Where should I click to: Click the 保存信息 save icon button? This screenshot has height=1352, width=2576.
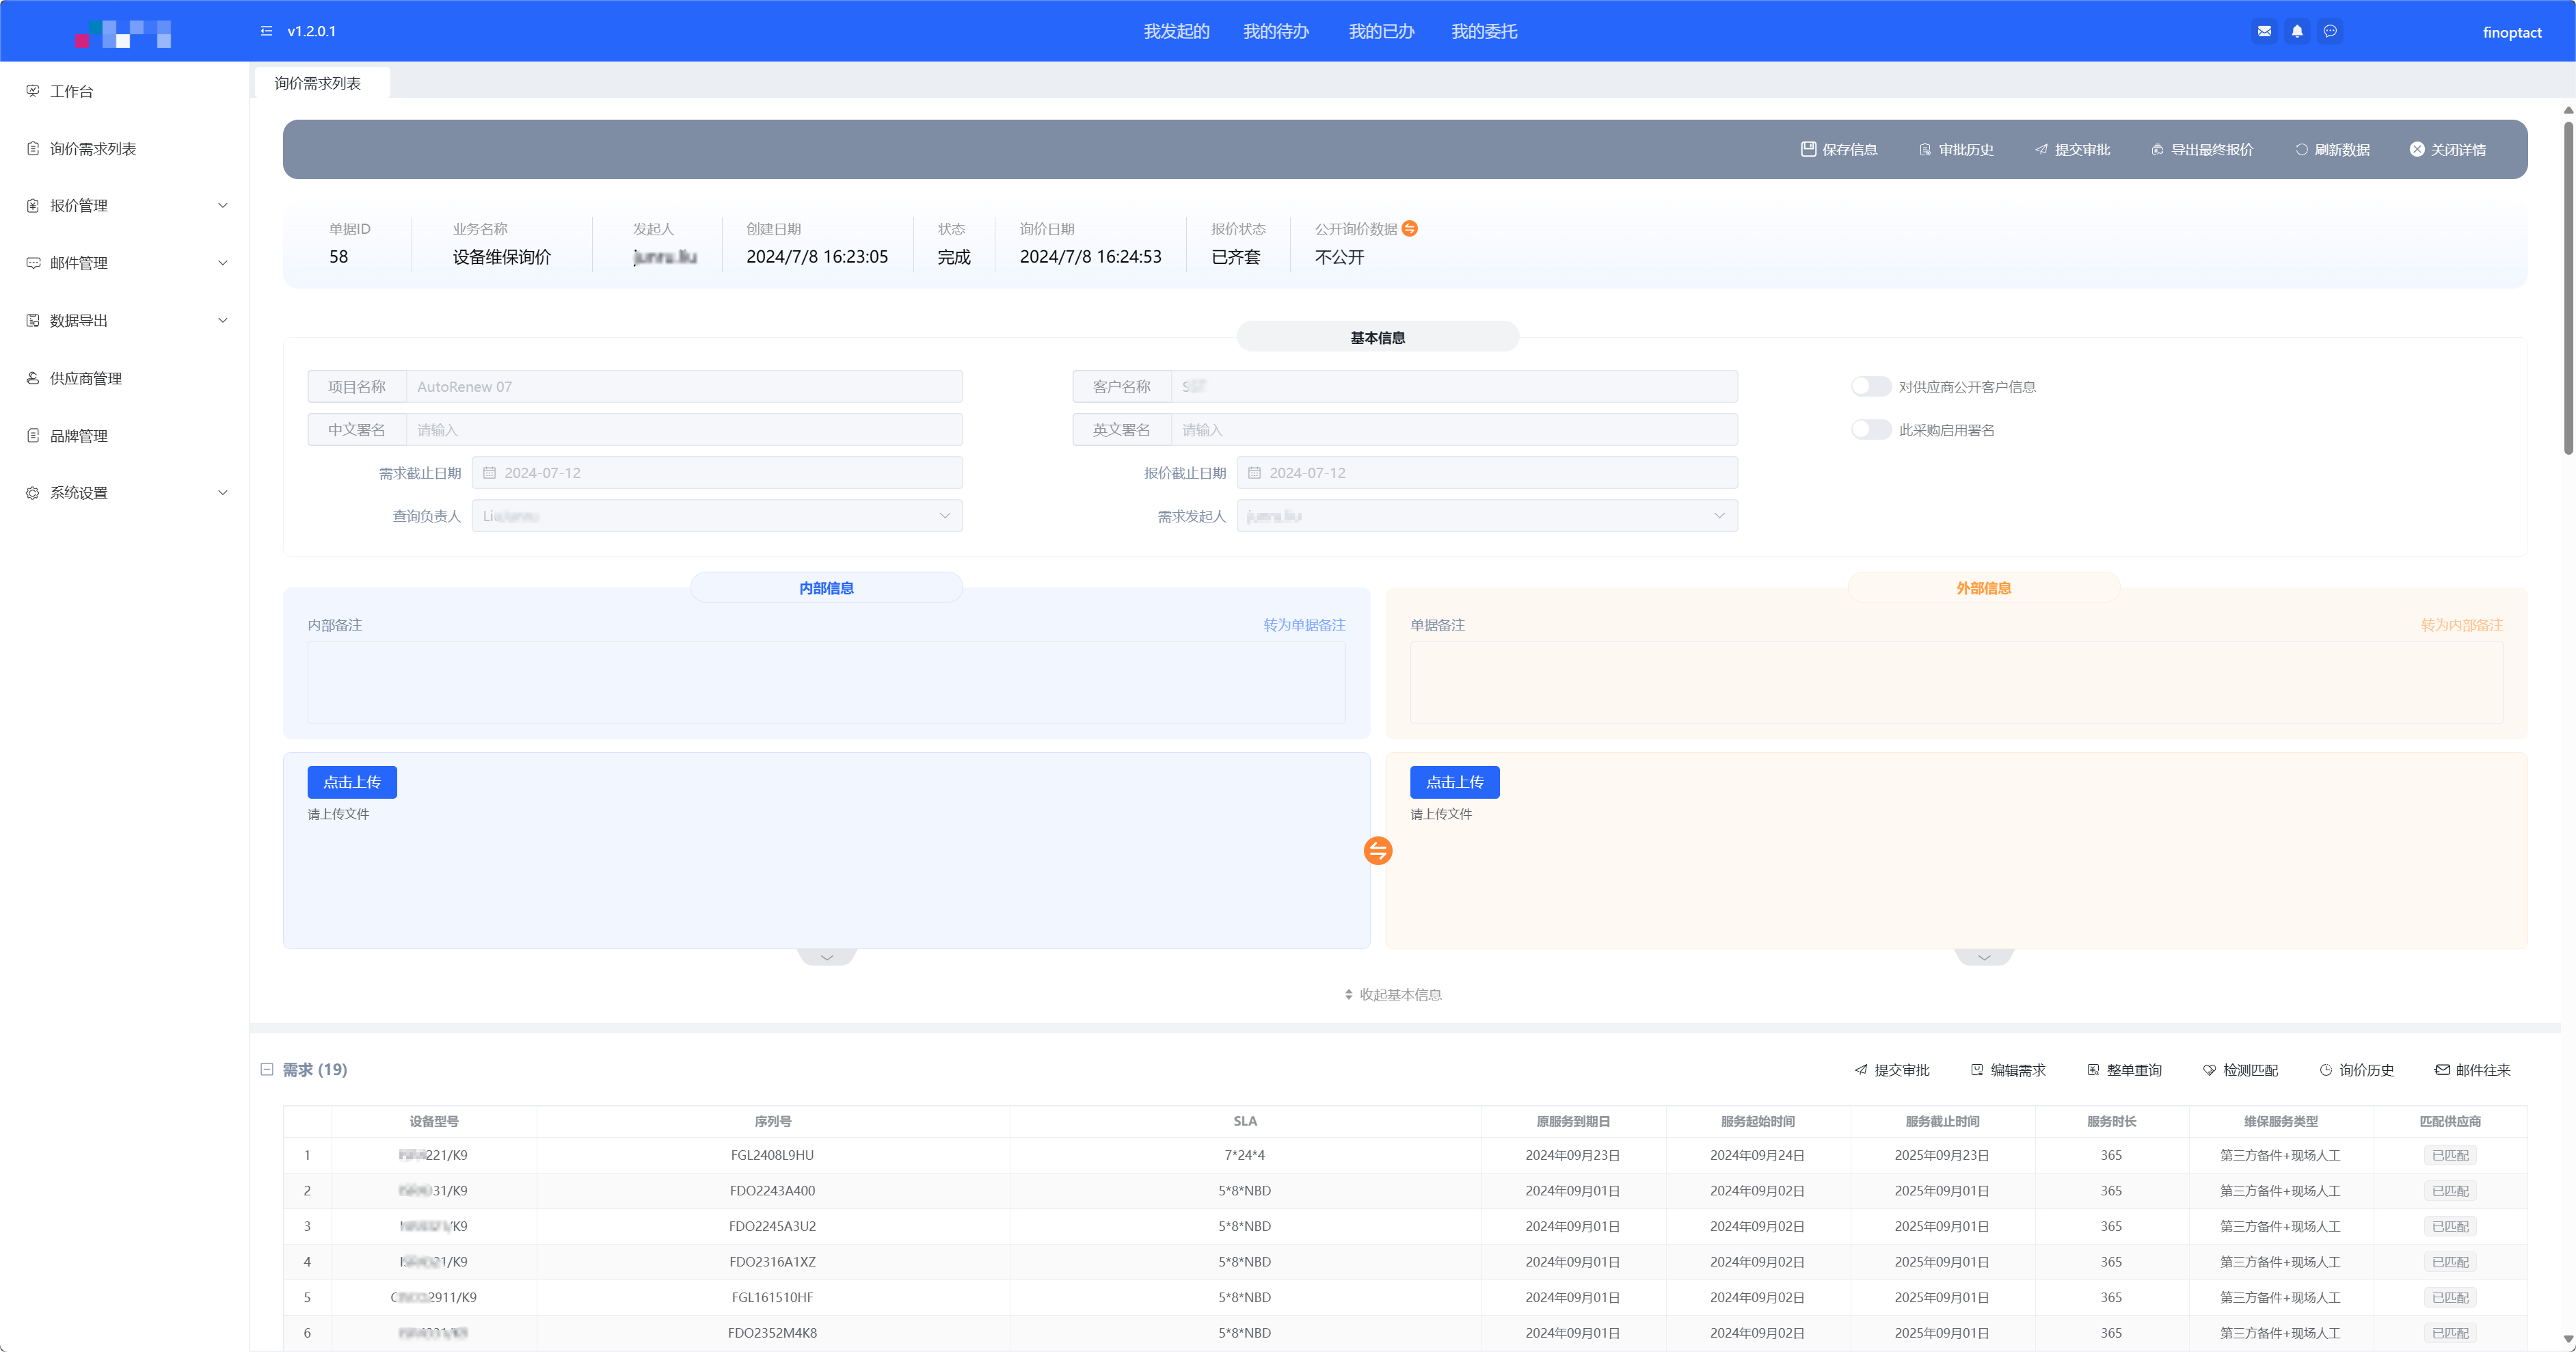[x=1838, y=150]
